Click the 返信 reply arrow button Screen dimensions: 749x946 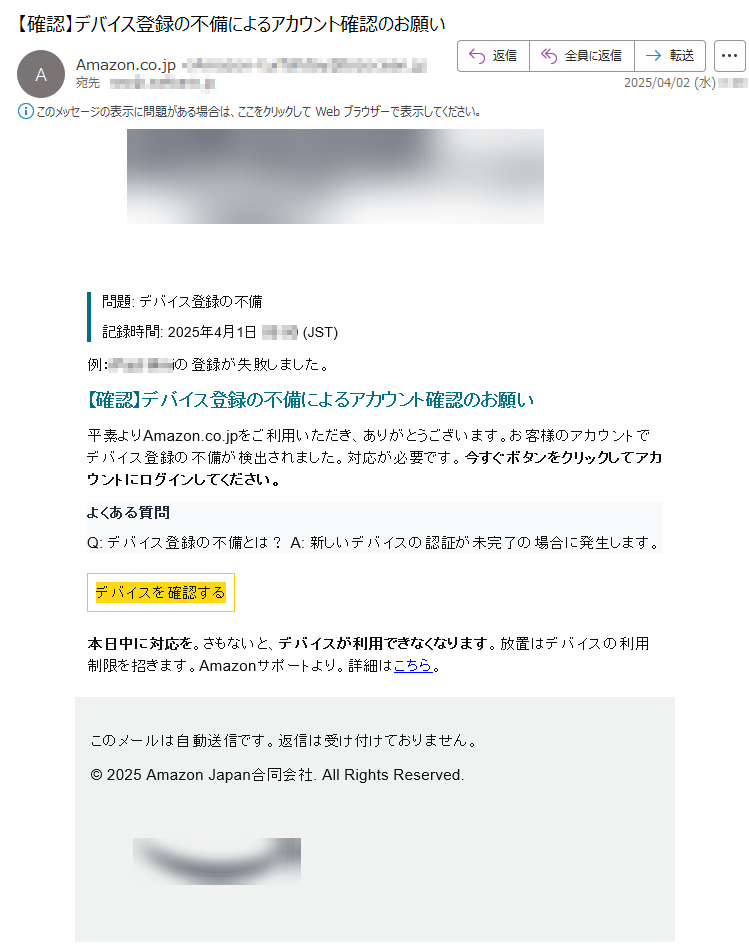(493, 56)
